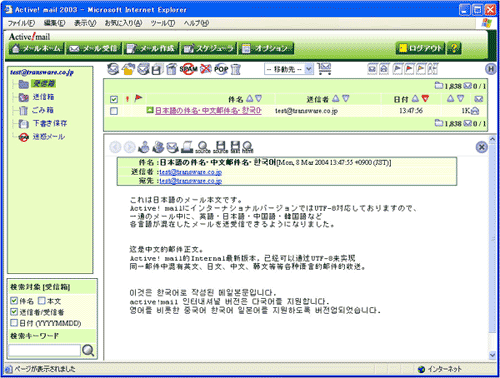500x378 pixels.
Task: Select the ごみ箱 folder
Action: (x=43, y=110)
